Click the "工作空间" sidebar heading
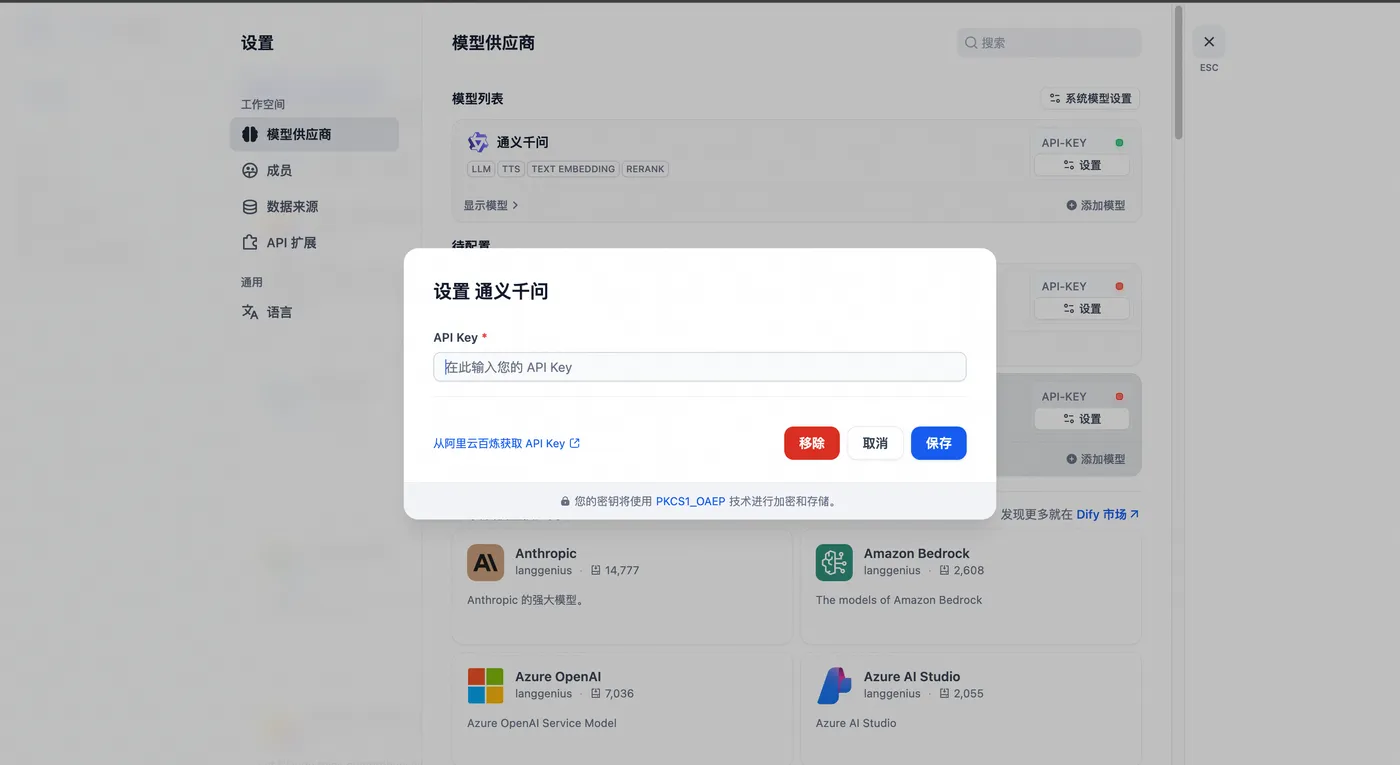This screenshot has height=765, width=1400. pyautogui.click(x=263, y=104)
